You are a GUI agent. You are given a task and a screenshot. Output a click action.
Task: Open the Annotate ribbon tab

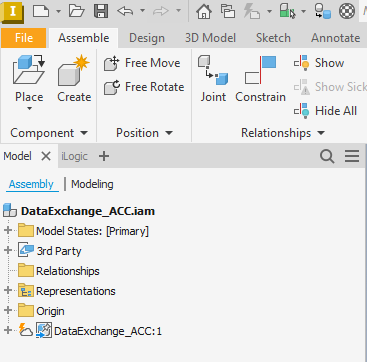click(335, 38)
